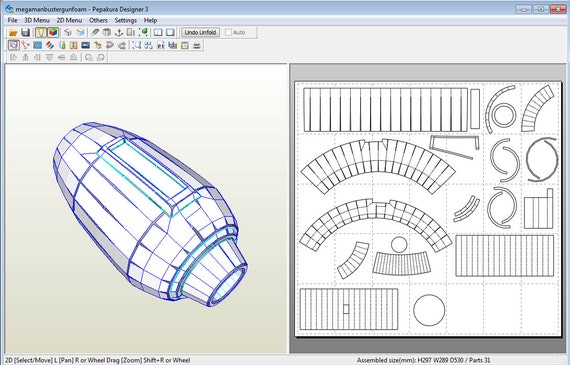Open the Help menu
570x365 pixels.
click(150, 20)
